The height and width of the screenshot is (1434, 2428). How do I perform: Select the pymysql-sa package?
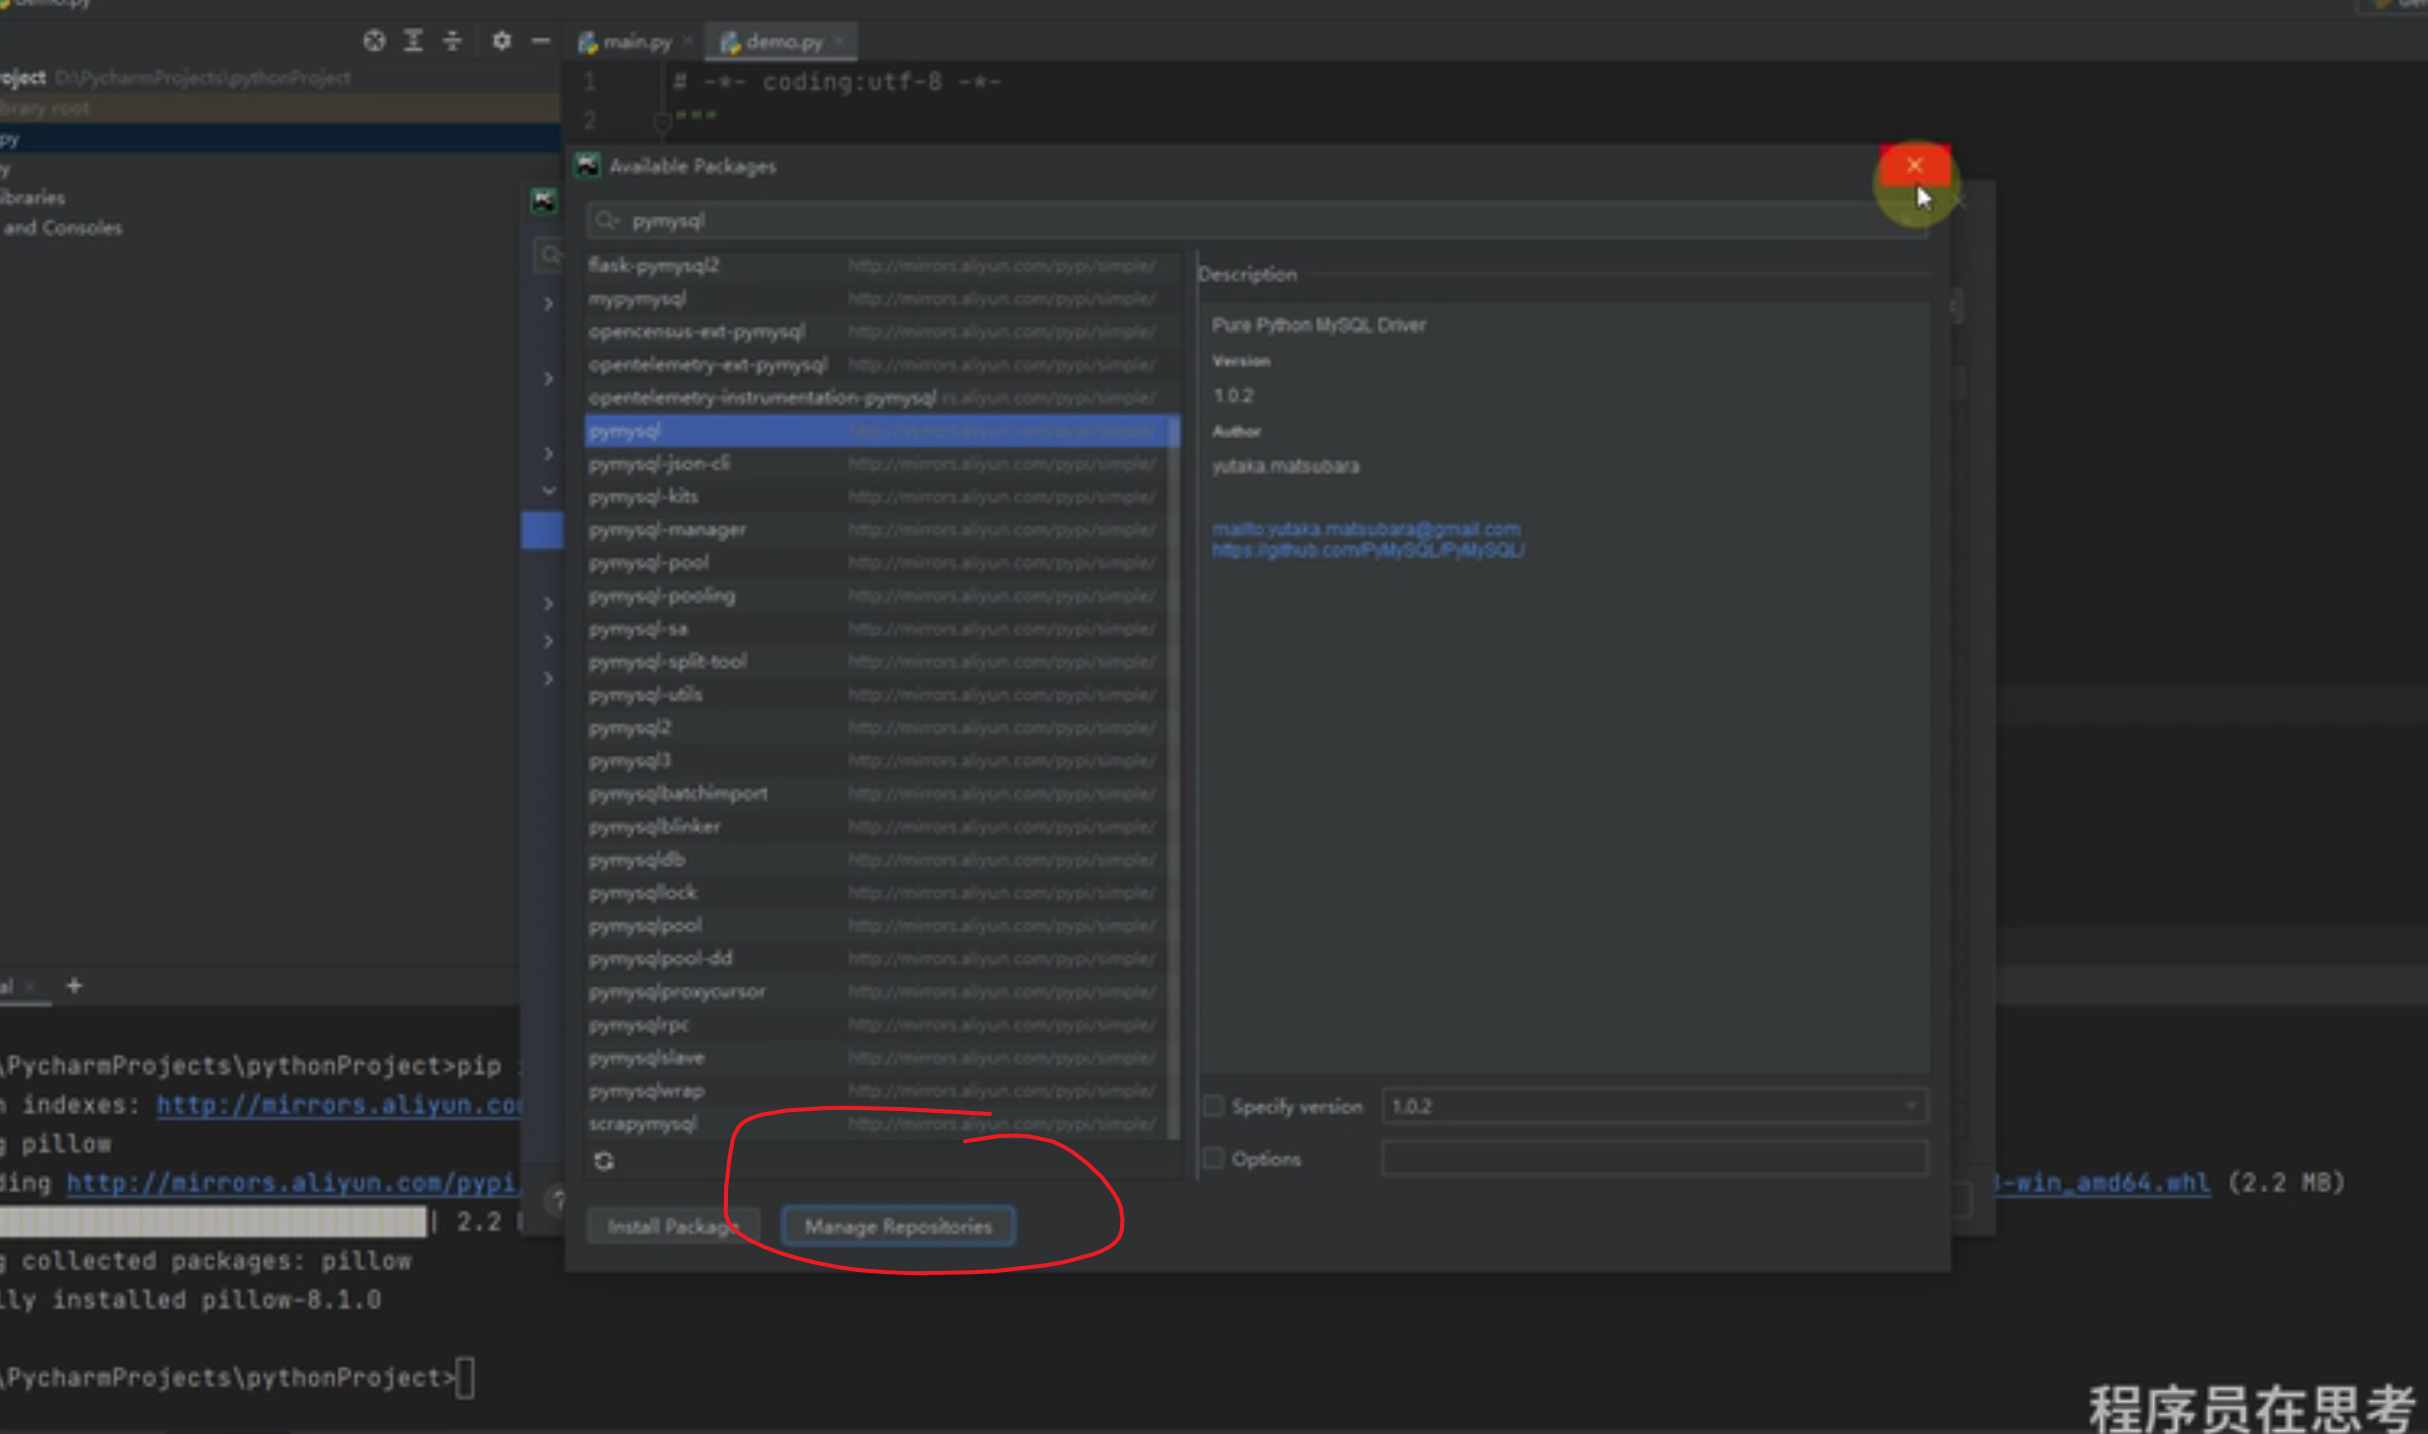tap(876, 628)
